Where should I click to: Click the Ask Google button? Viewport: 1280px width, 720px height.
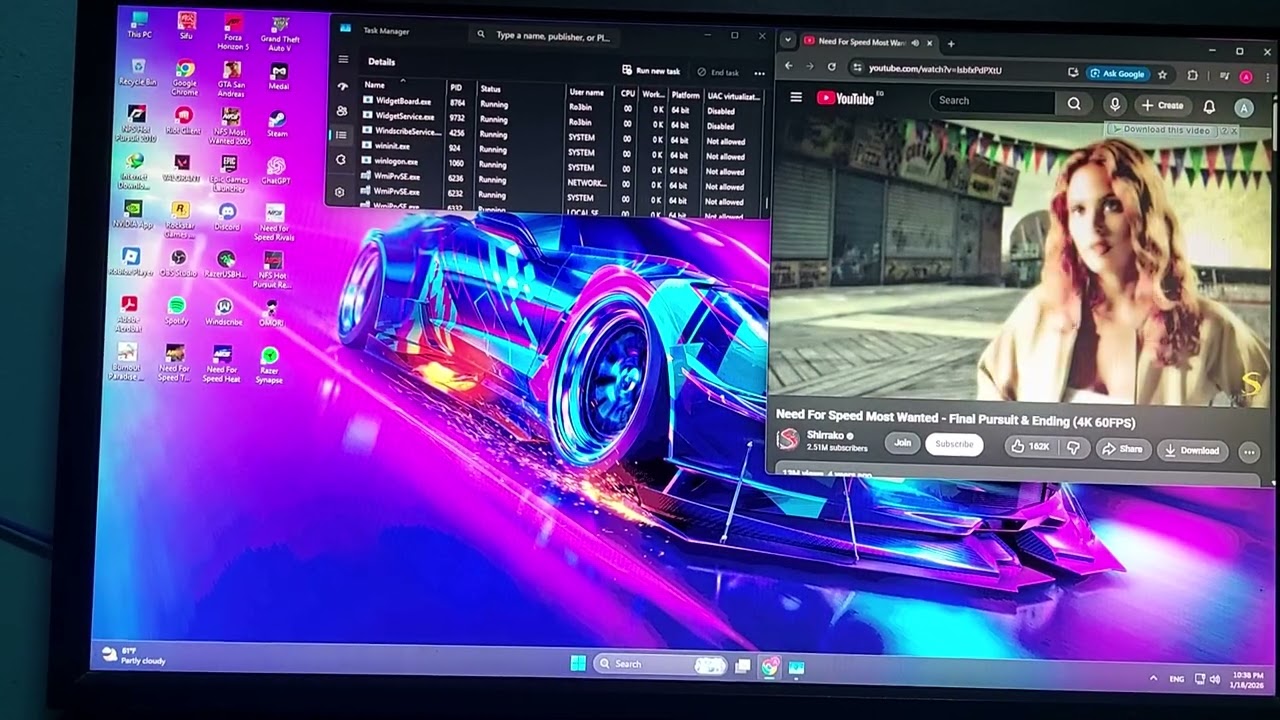pyautogui.click(x=1117, y=74)
